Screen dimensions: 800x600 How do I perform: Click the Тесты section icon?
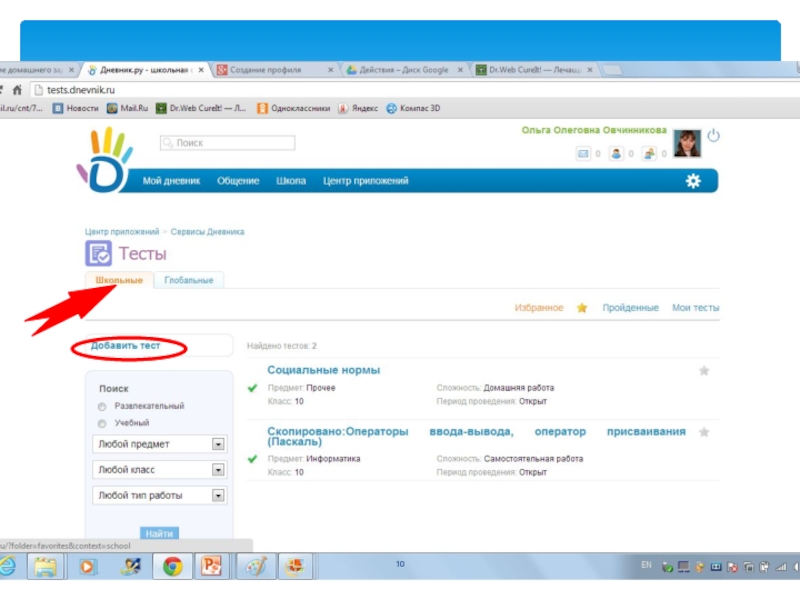click(x=98, y=253)
